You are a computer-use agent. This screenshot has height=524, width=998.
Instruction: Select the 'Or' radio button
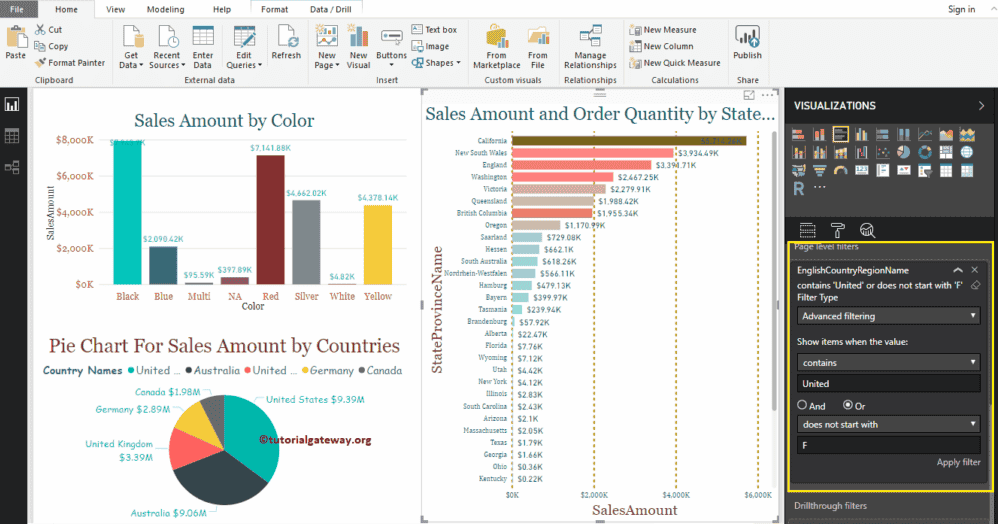pyautogui.click(x=850, y=405)
